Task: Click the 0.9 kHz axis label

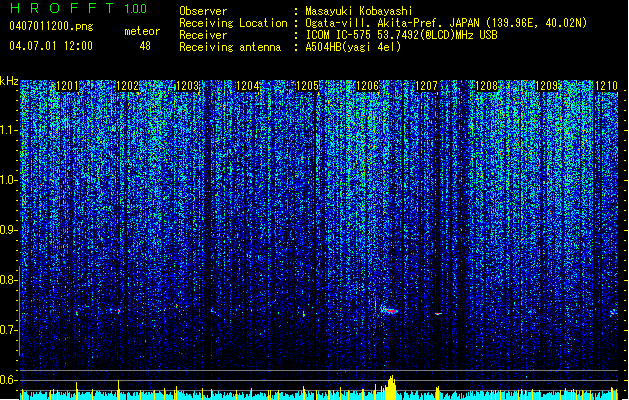Action: coord(7,230)
